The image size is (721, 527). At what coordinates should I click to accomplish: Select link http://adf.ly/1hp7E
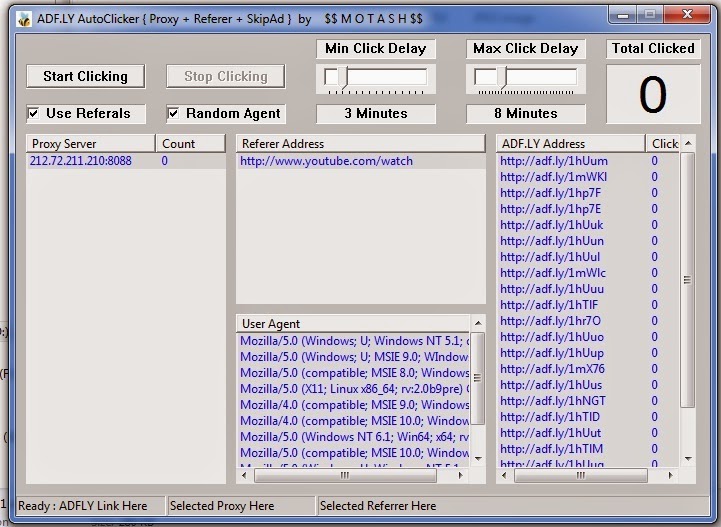[x=550, y=209]
